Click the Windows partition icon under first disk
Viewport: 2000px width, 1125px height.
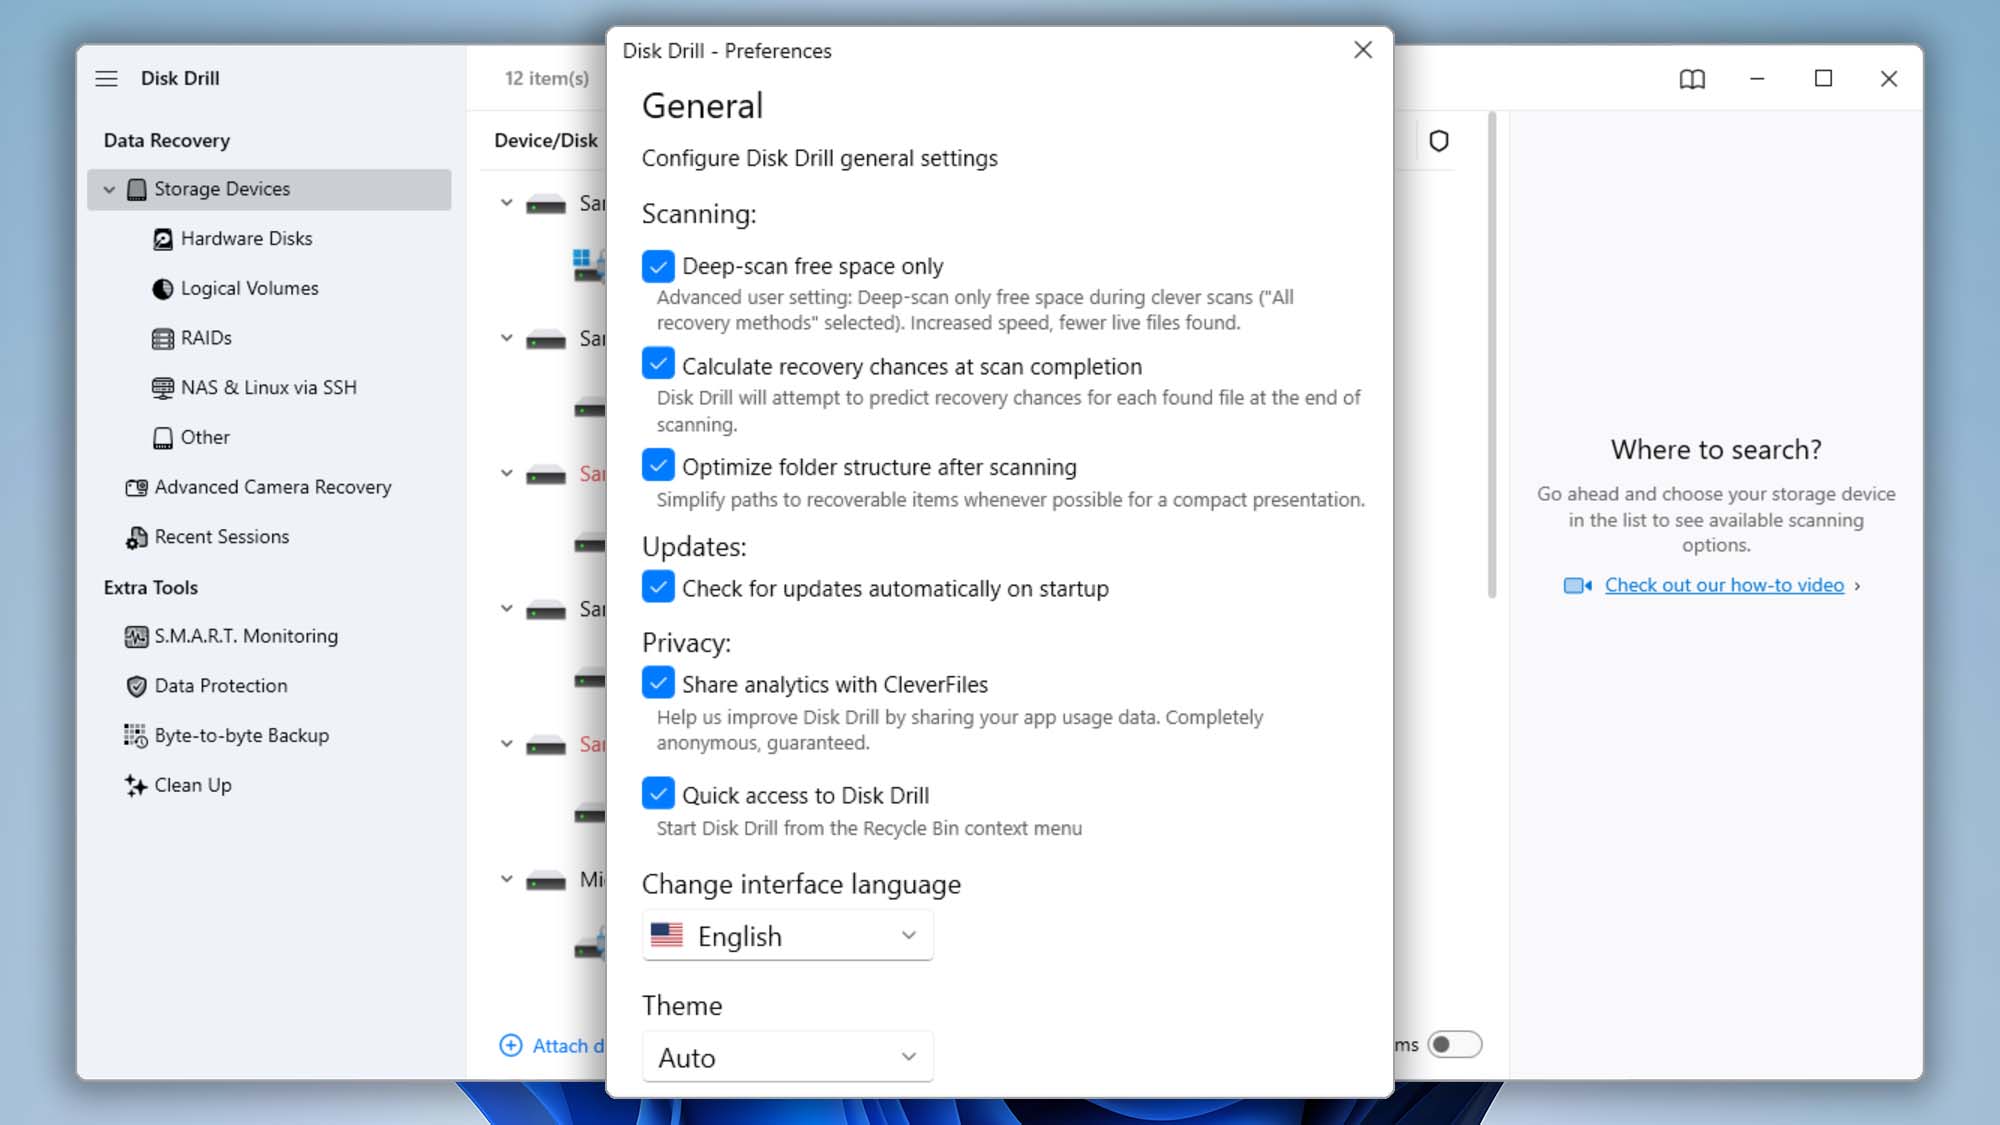(x=588, y=266)
